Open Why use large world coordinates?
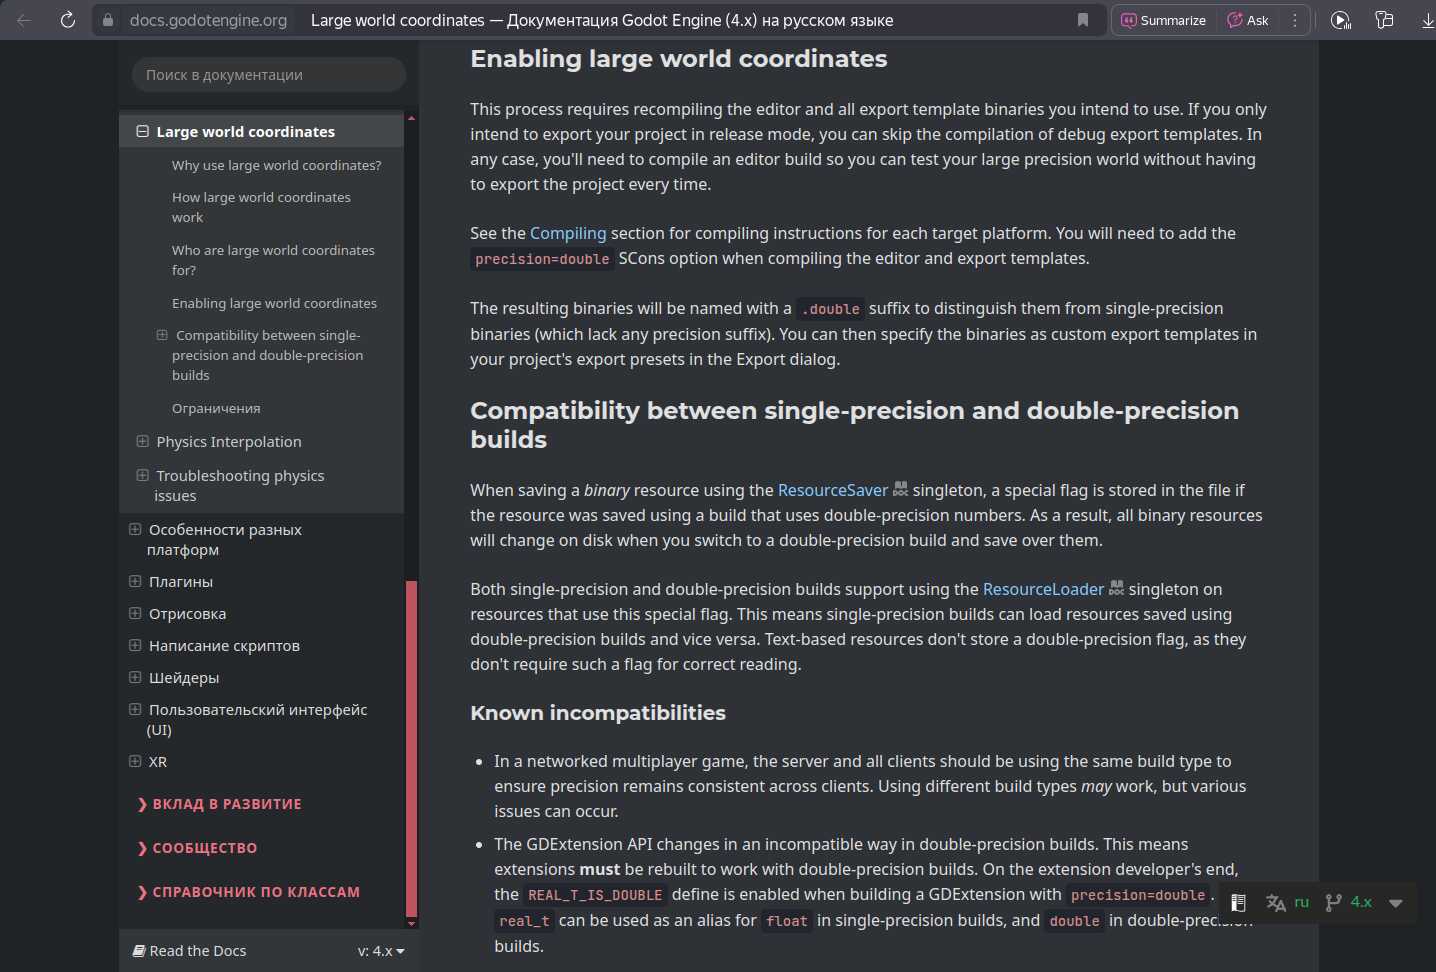Screen dimensions: 1436x972 point(276,165)
